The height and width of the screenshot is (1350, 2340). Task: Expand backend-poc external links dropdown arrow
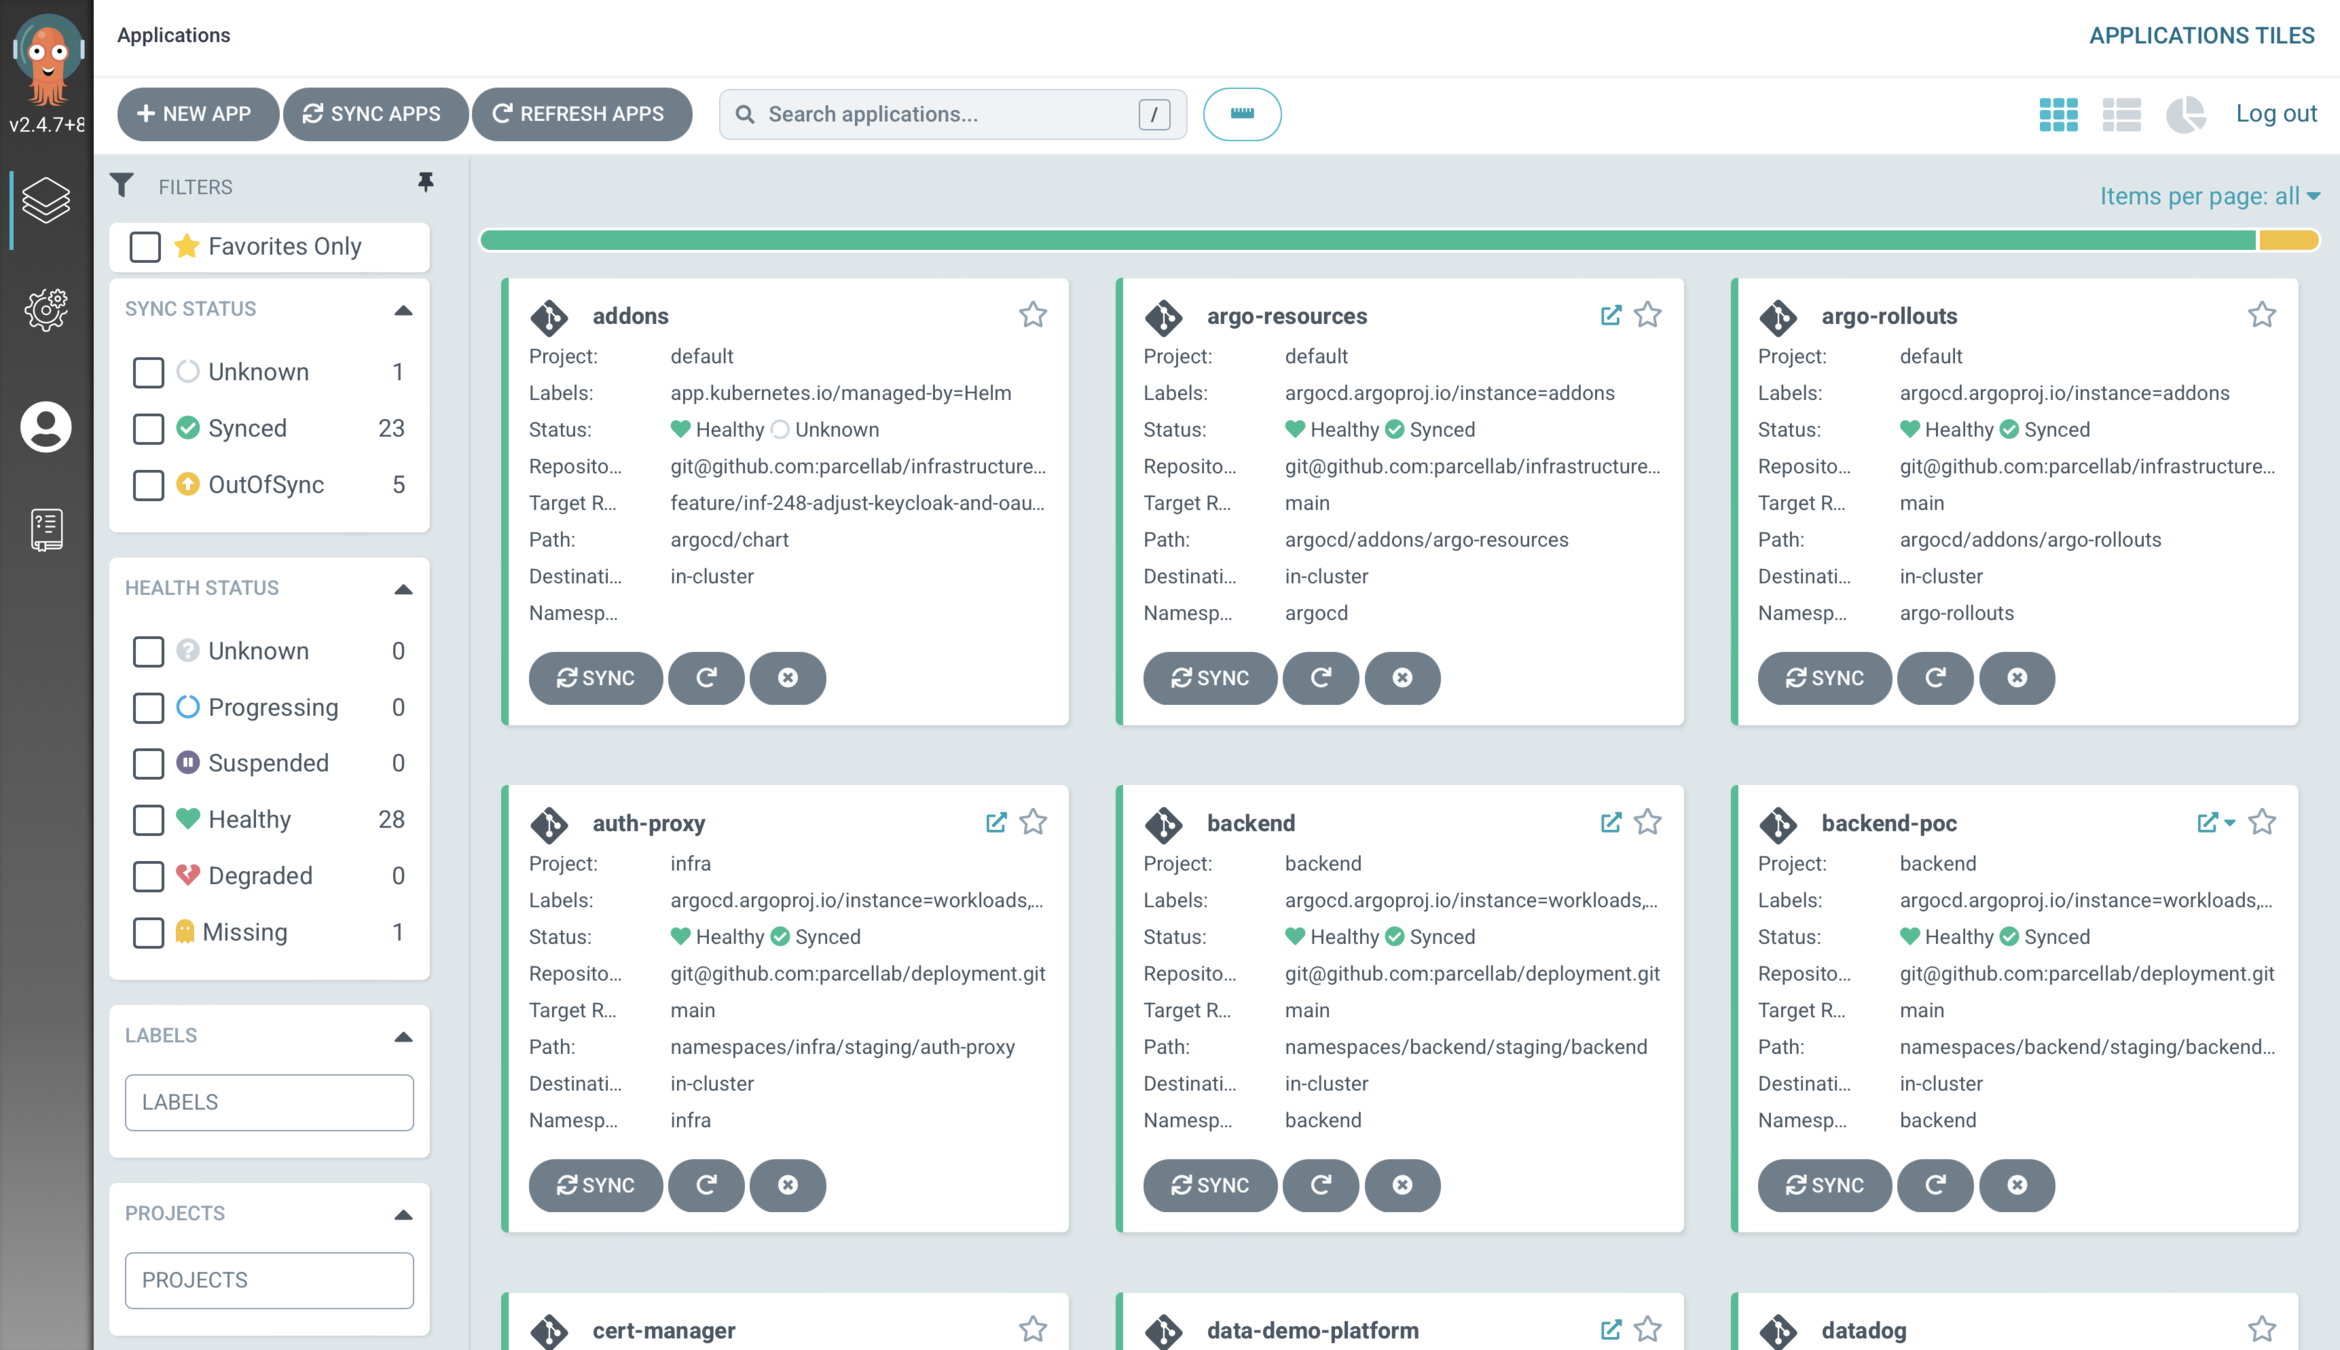(x=2230, y=822)
